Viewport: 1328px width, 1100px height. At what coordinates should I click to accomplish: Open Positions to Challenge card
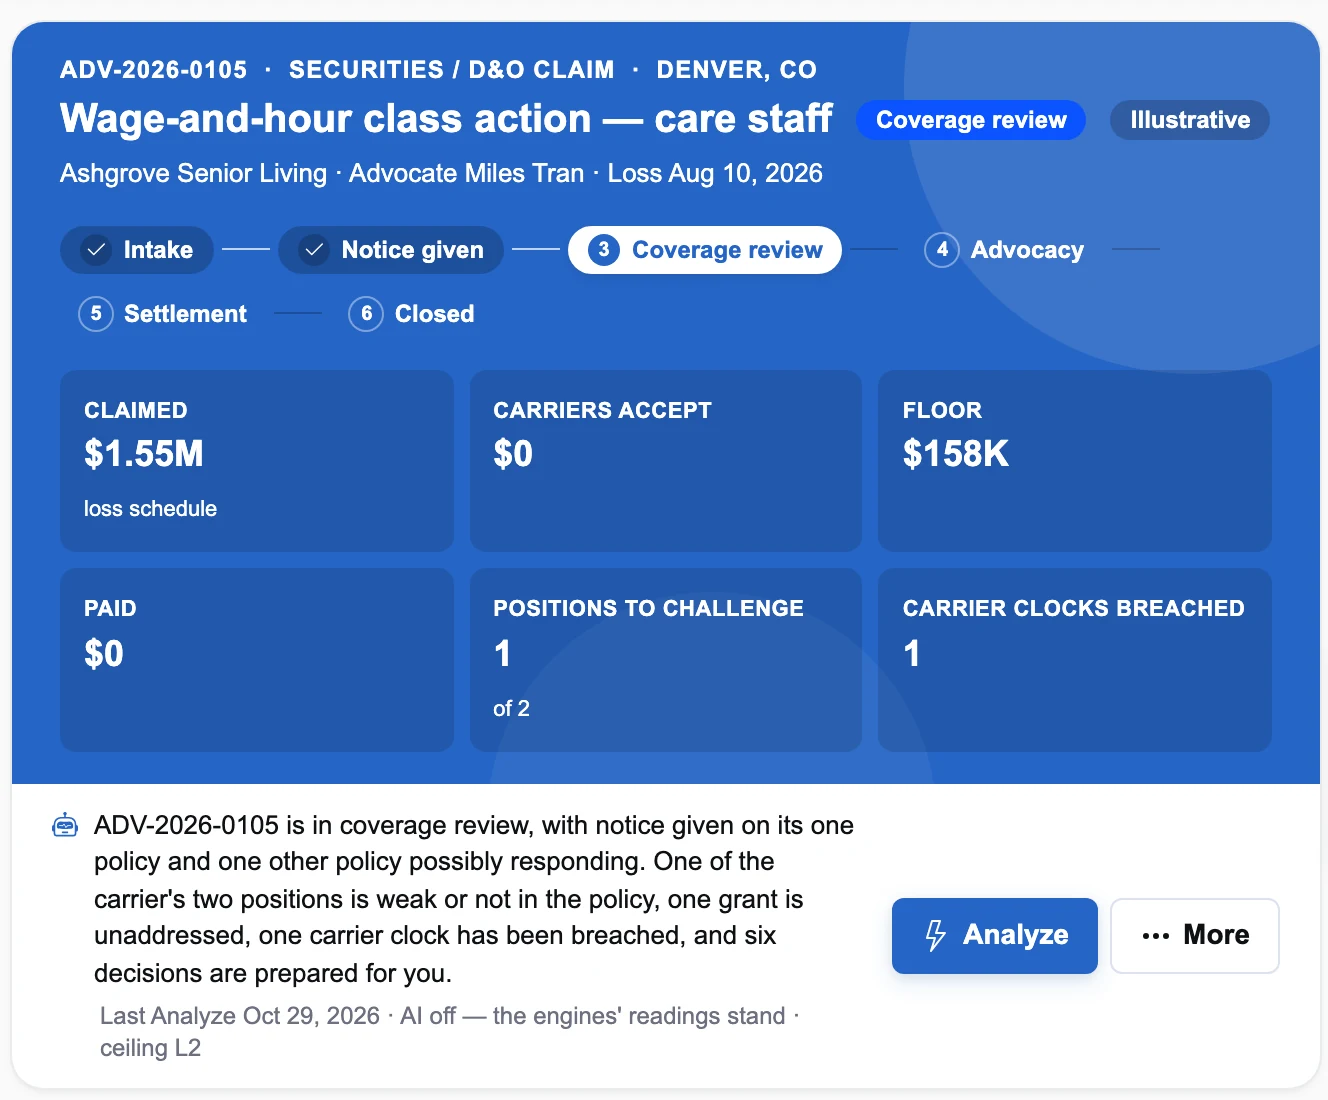666,660
